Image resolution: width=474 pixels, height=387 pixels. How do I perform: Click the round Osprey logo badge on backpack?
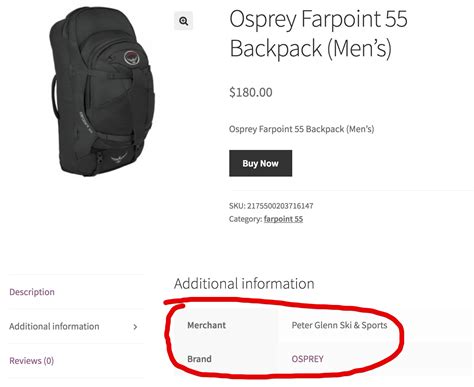point(131,57)
